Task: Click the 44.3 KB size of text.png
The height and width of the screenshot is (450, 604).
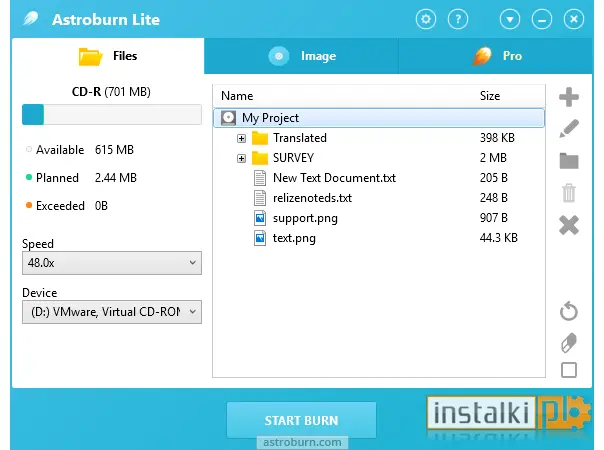Action: tap(498, 238)
